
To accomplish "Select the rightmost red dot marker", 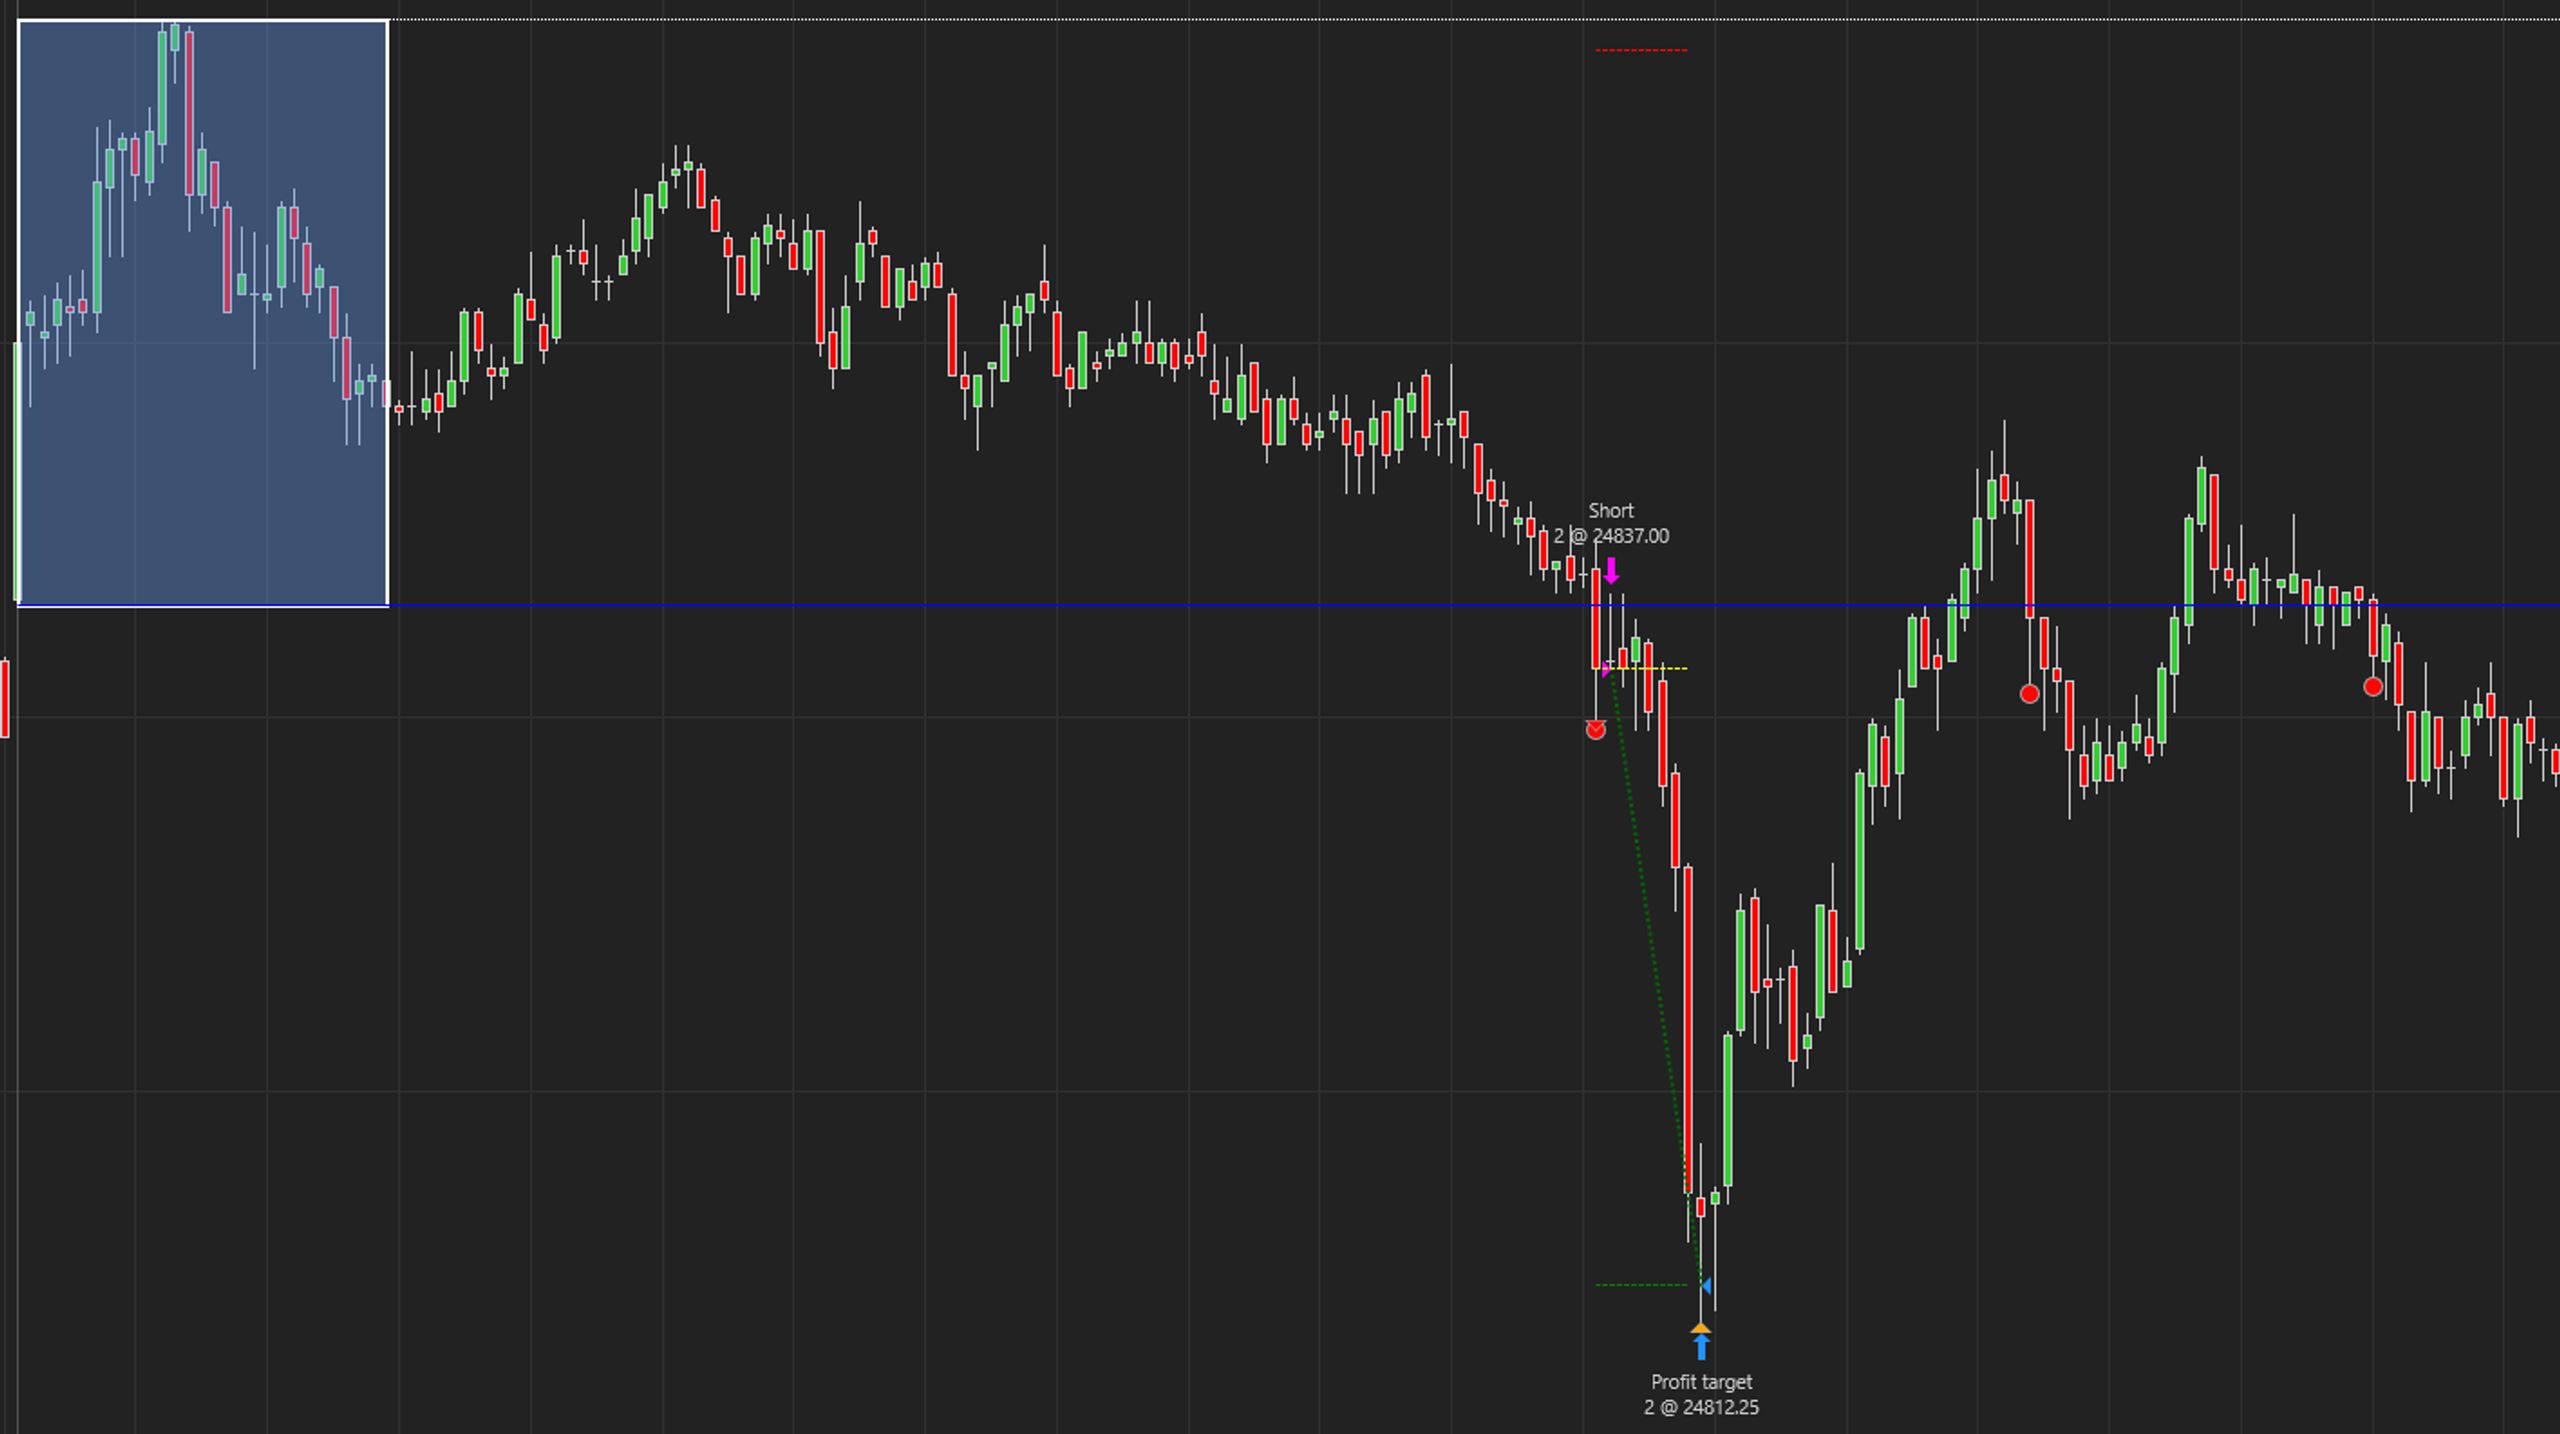I will pyautogui.click(x=2373, y=687).
